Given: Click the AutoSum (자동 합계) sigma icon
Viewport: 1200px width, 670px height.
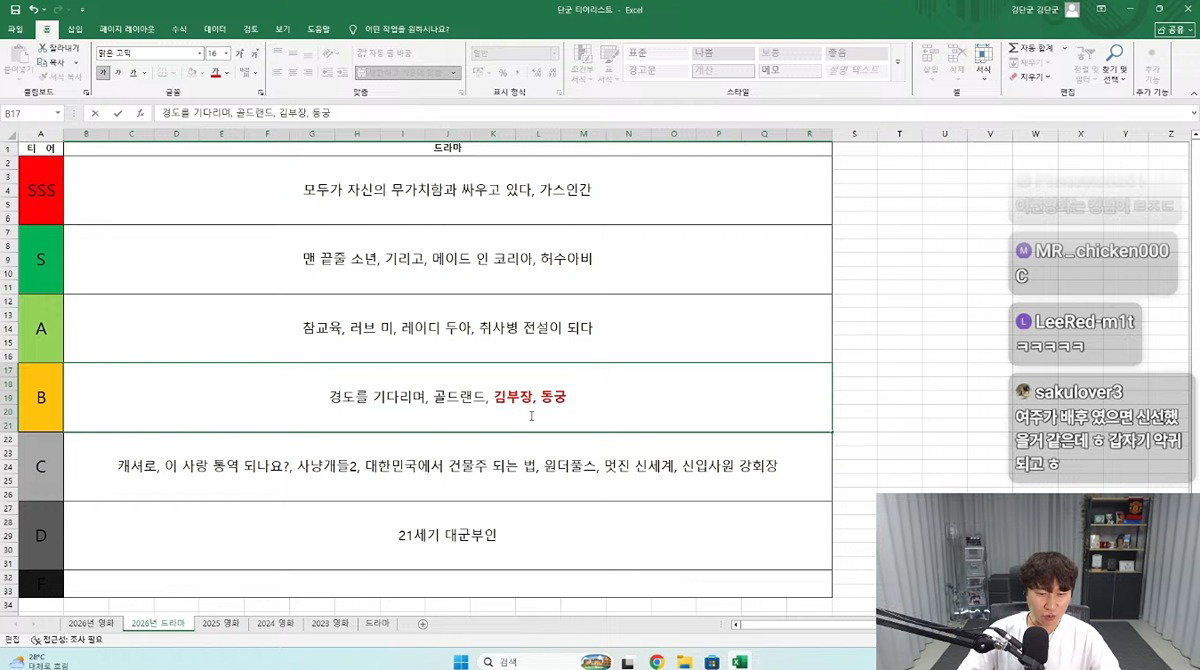Looking at the screenshot, I should click(1014, 48).
